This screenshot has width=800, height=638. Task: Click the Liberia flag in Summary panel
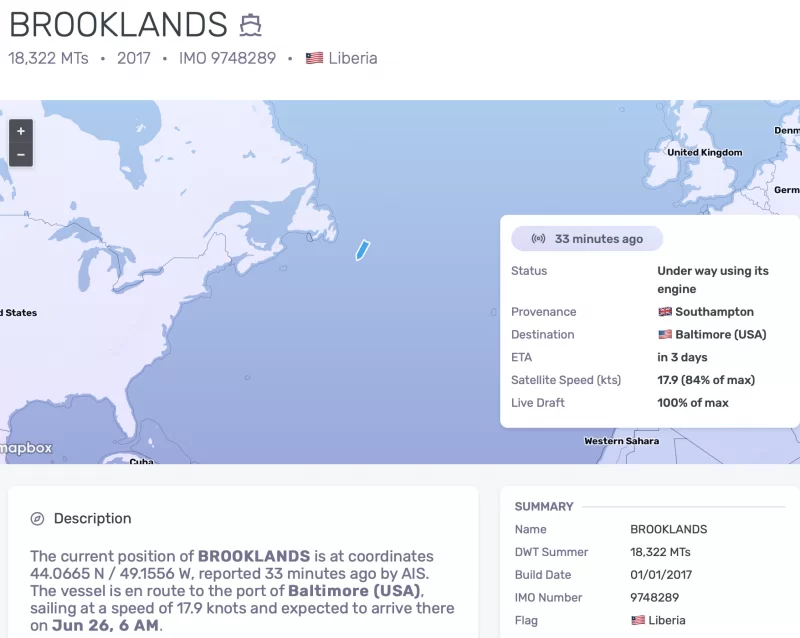pos(638,621)
